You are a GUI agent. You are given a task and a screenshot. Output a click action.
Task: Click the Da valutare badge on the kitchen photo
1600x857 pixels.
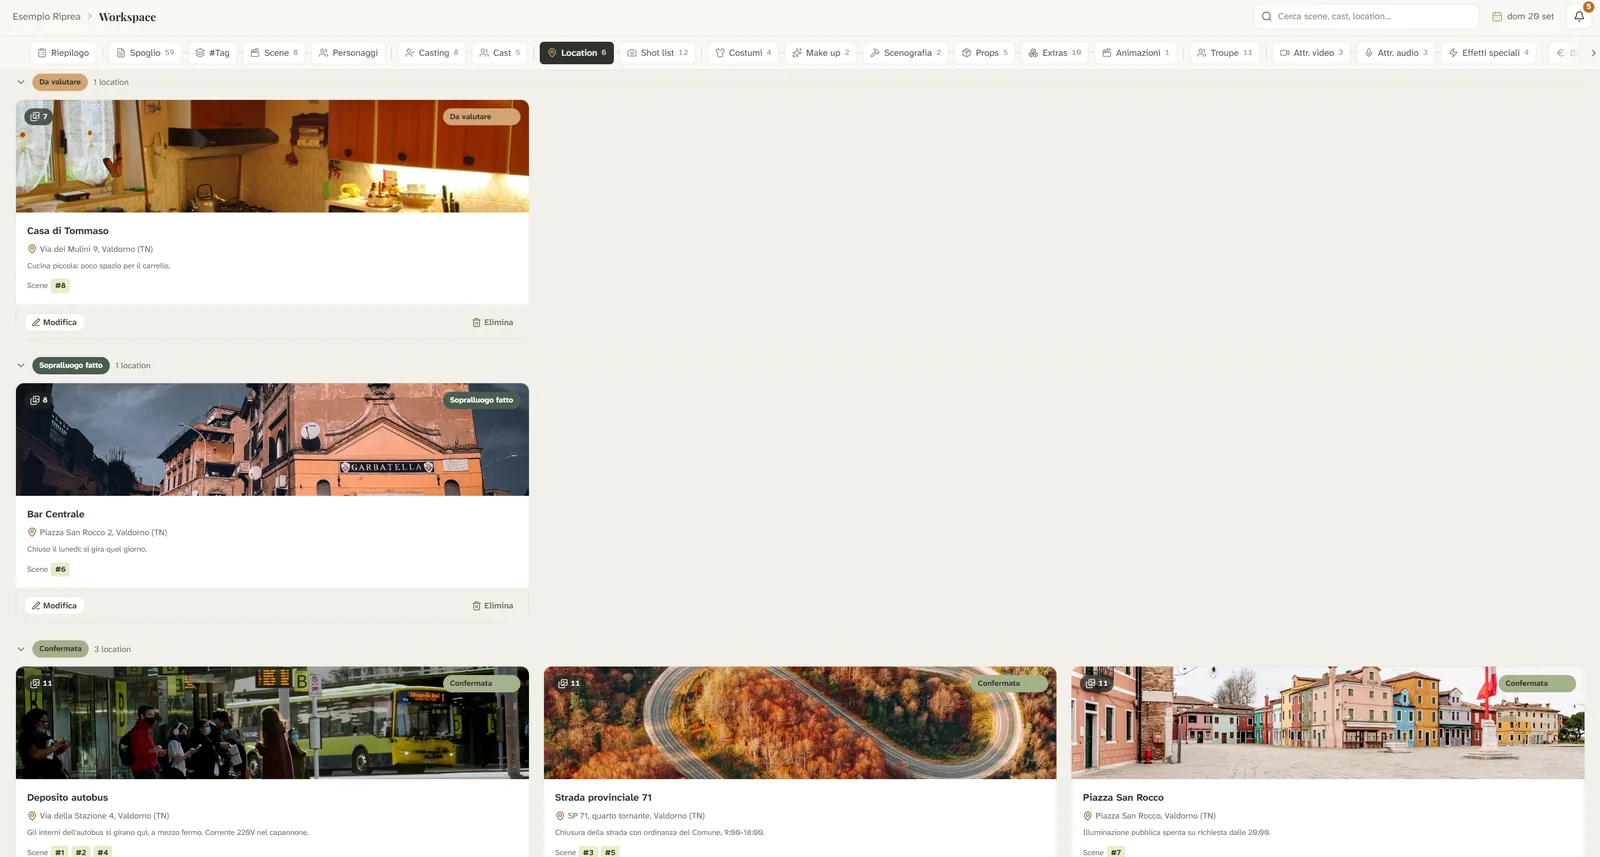[x=481, y=117]
